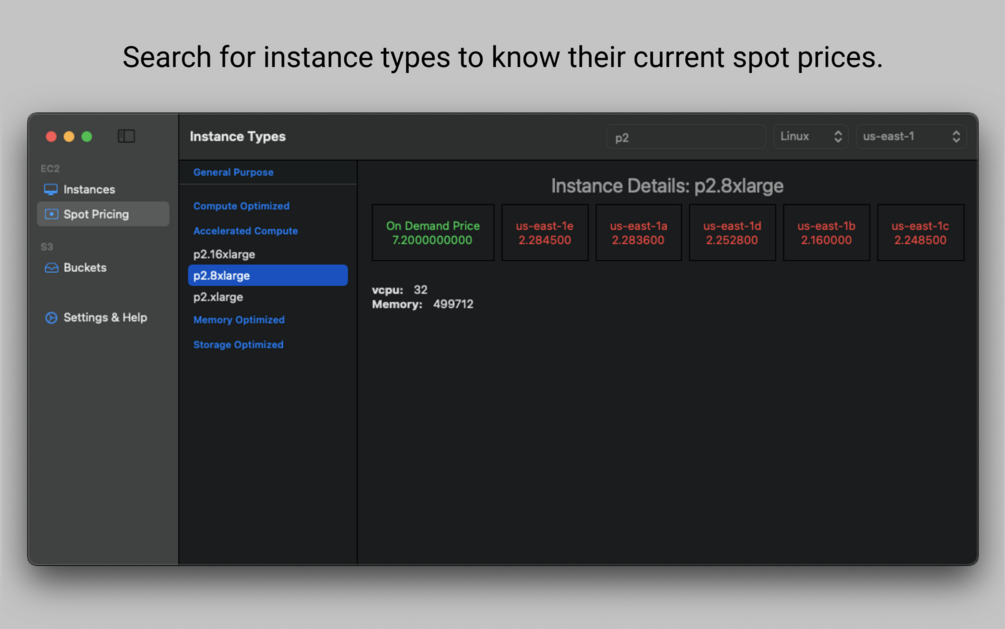This screenshot has height=629, width=1005.
Task: Expand the Storage Optimized category
Action: pyautogui.click(x=238, y=345)
